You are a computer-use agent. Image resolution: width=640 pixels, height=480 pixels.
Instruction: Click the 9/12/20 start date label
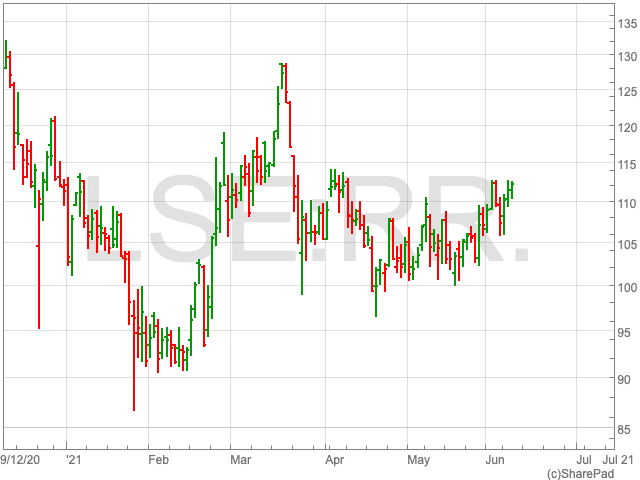pos(21,460)
